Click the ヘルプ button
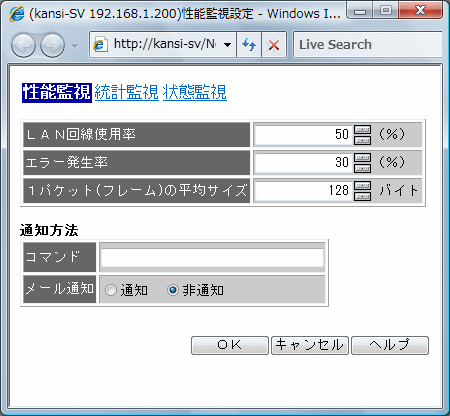The image size is (450, 416). (390, 345)
